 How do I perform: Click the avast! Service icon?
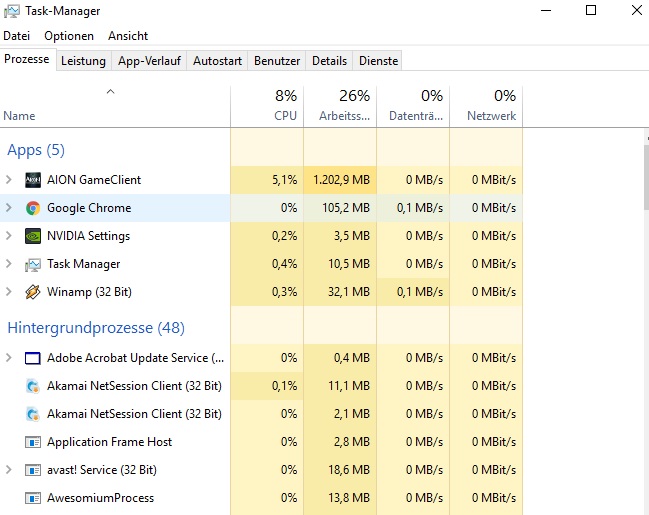tap(33, 470)
